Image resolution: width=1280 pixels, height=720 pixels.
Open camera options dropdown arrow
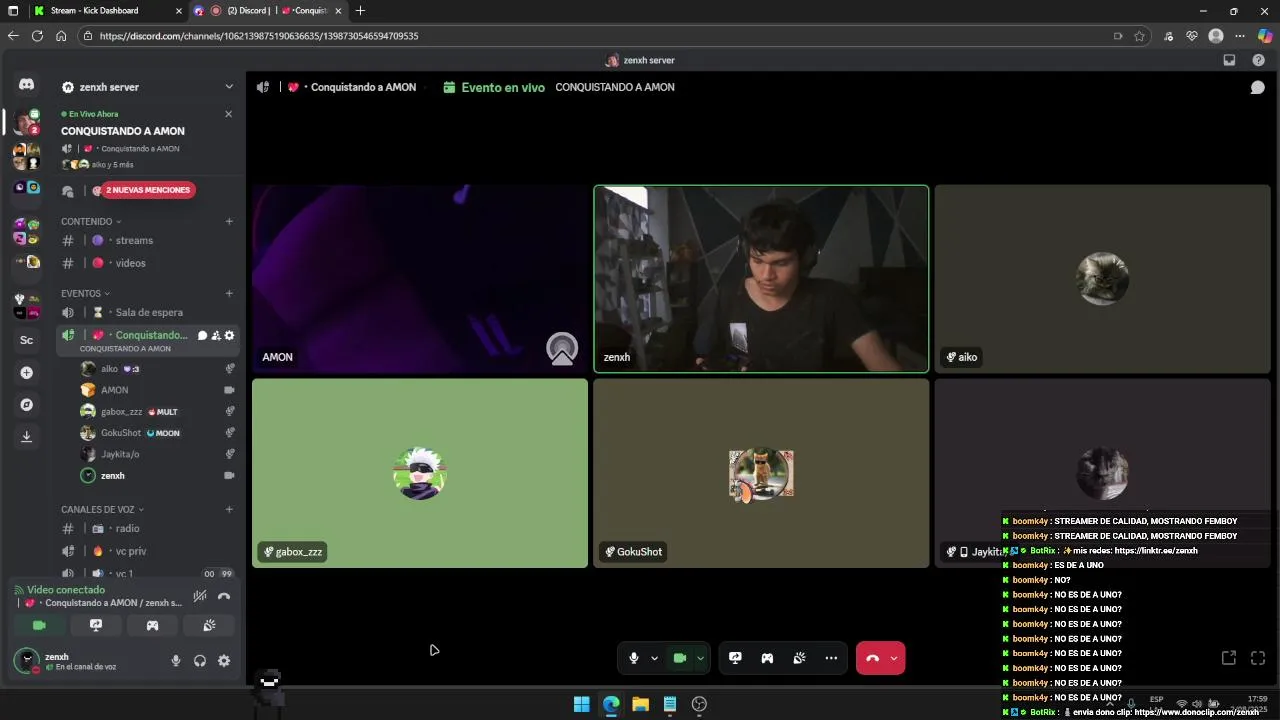tap(700, 658)
